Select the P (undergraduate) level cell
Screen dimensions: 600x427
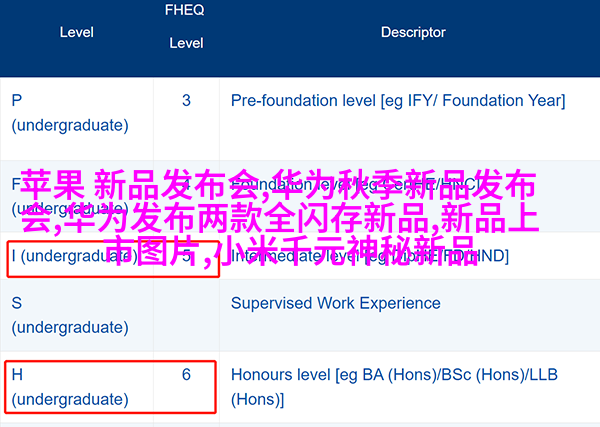click(x=70, y=113)
